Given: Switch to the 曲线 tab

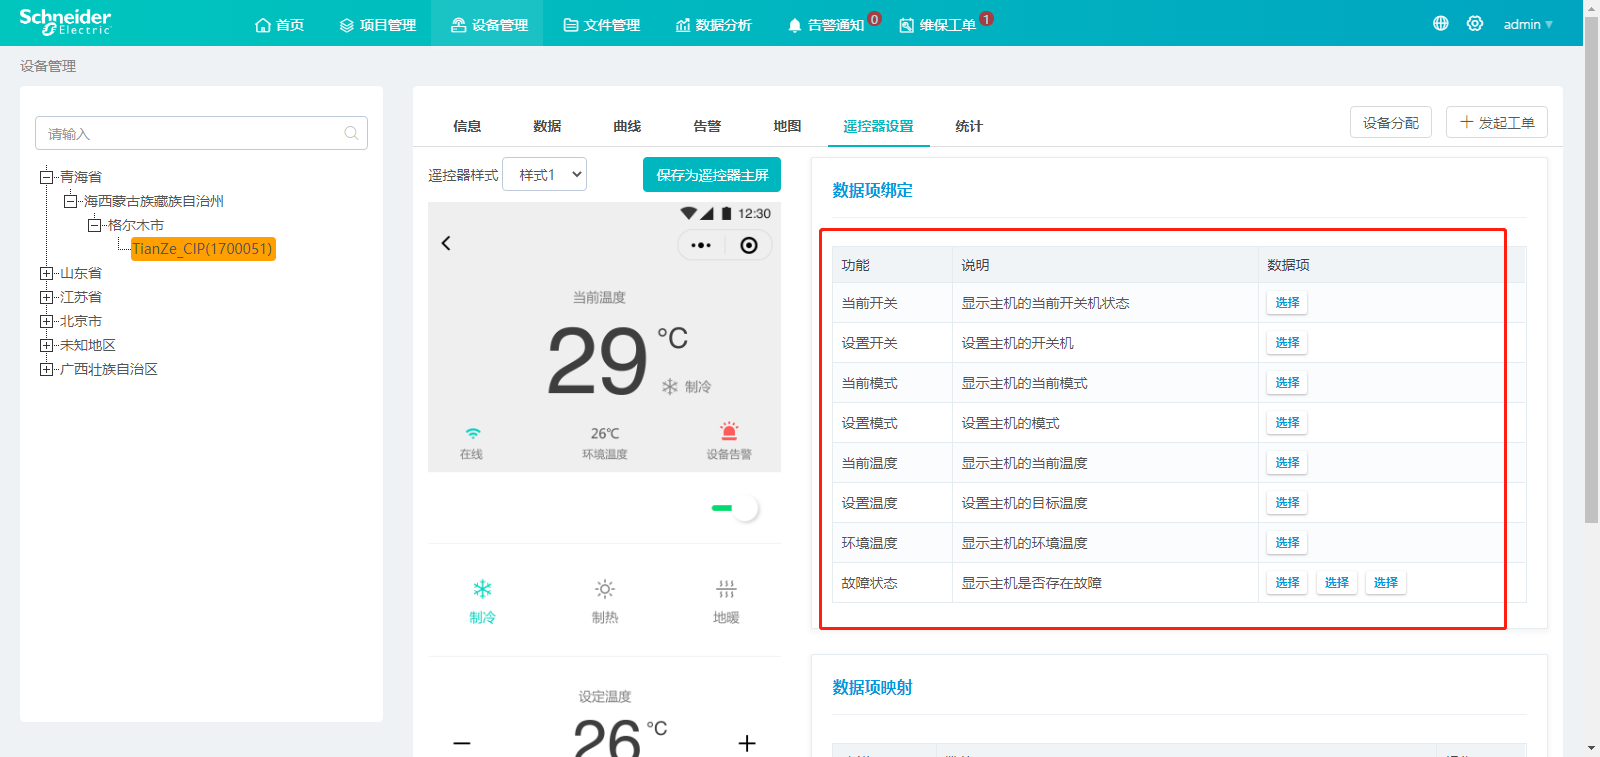Looking at the screenshot, I should tap(627, 126).
